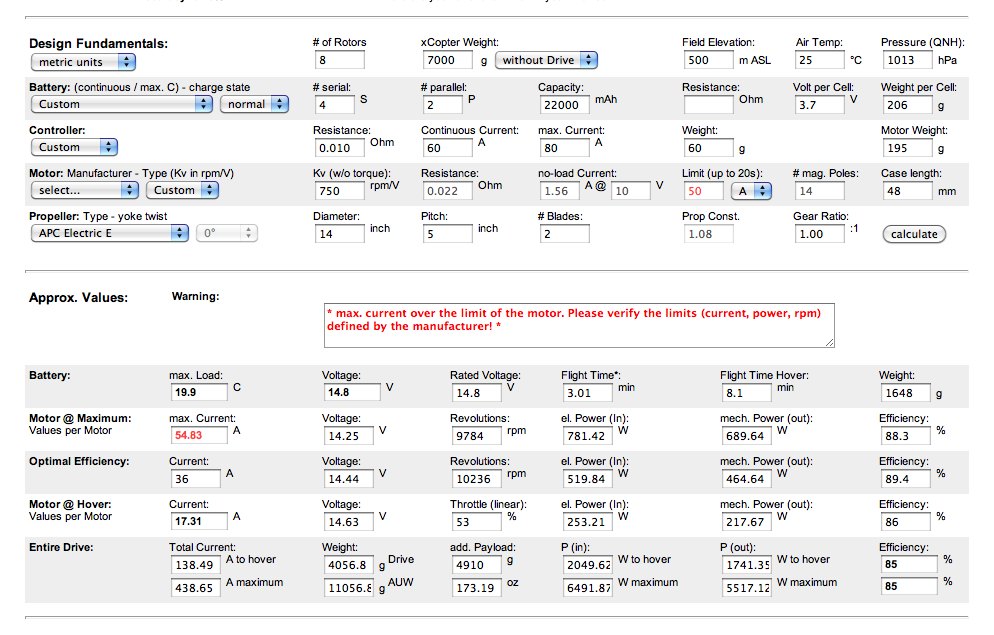
Task: Click the motor Kv field showing 750
Action: click(x=338, y=191)
